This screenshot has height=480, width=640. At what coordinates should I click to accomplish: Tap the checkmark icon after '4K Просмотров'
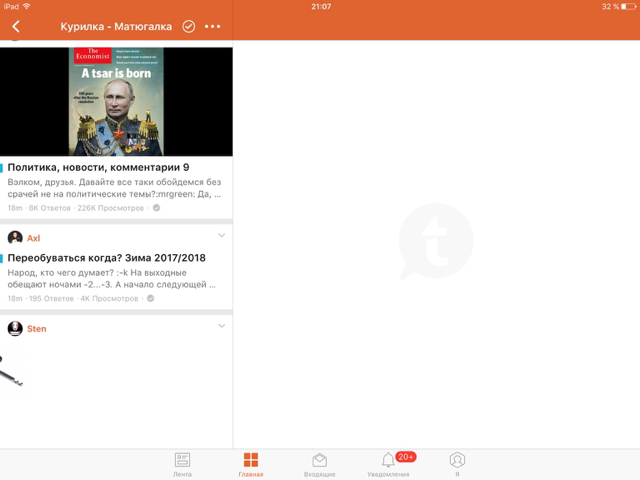coord(151,298)
